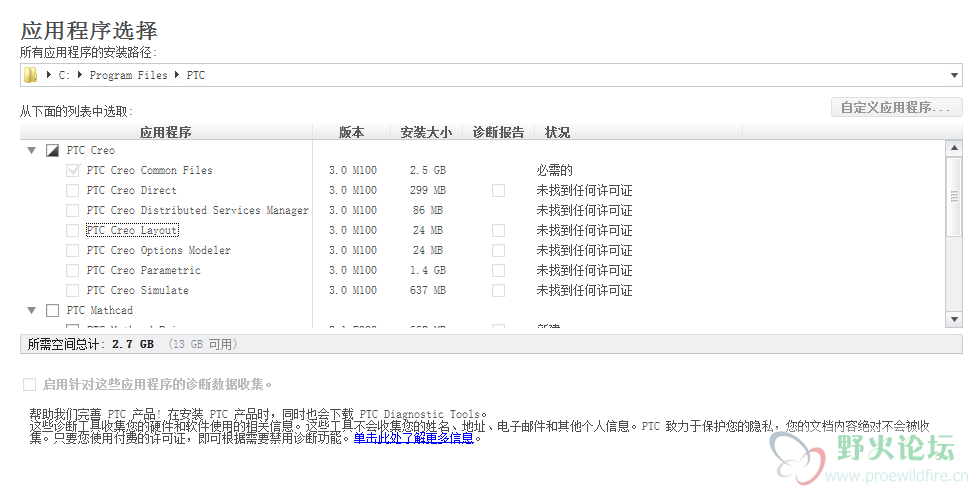Expand arrow before Program Files in path
The image size is (978, 494).
pyautogui.click(x=80, y=75)
